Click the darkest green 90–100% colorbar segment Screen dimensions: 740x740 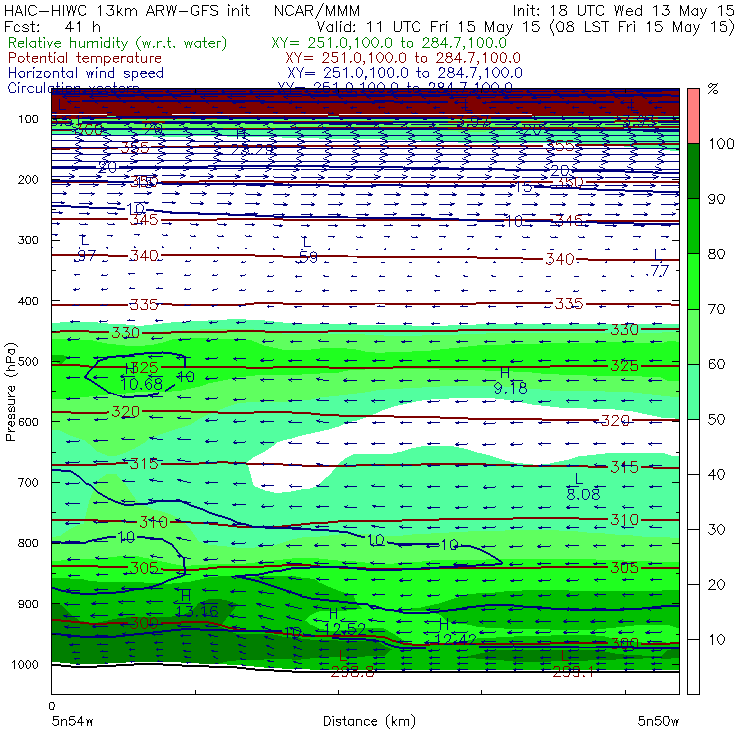coord(693,171)
